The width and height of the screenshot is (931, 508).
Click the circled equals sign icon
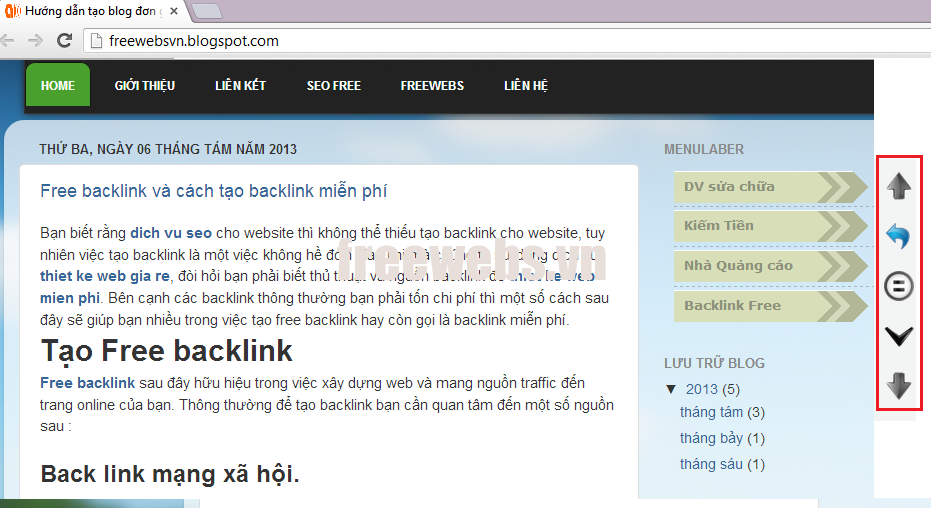click(900, 286)
